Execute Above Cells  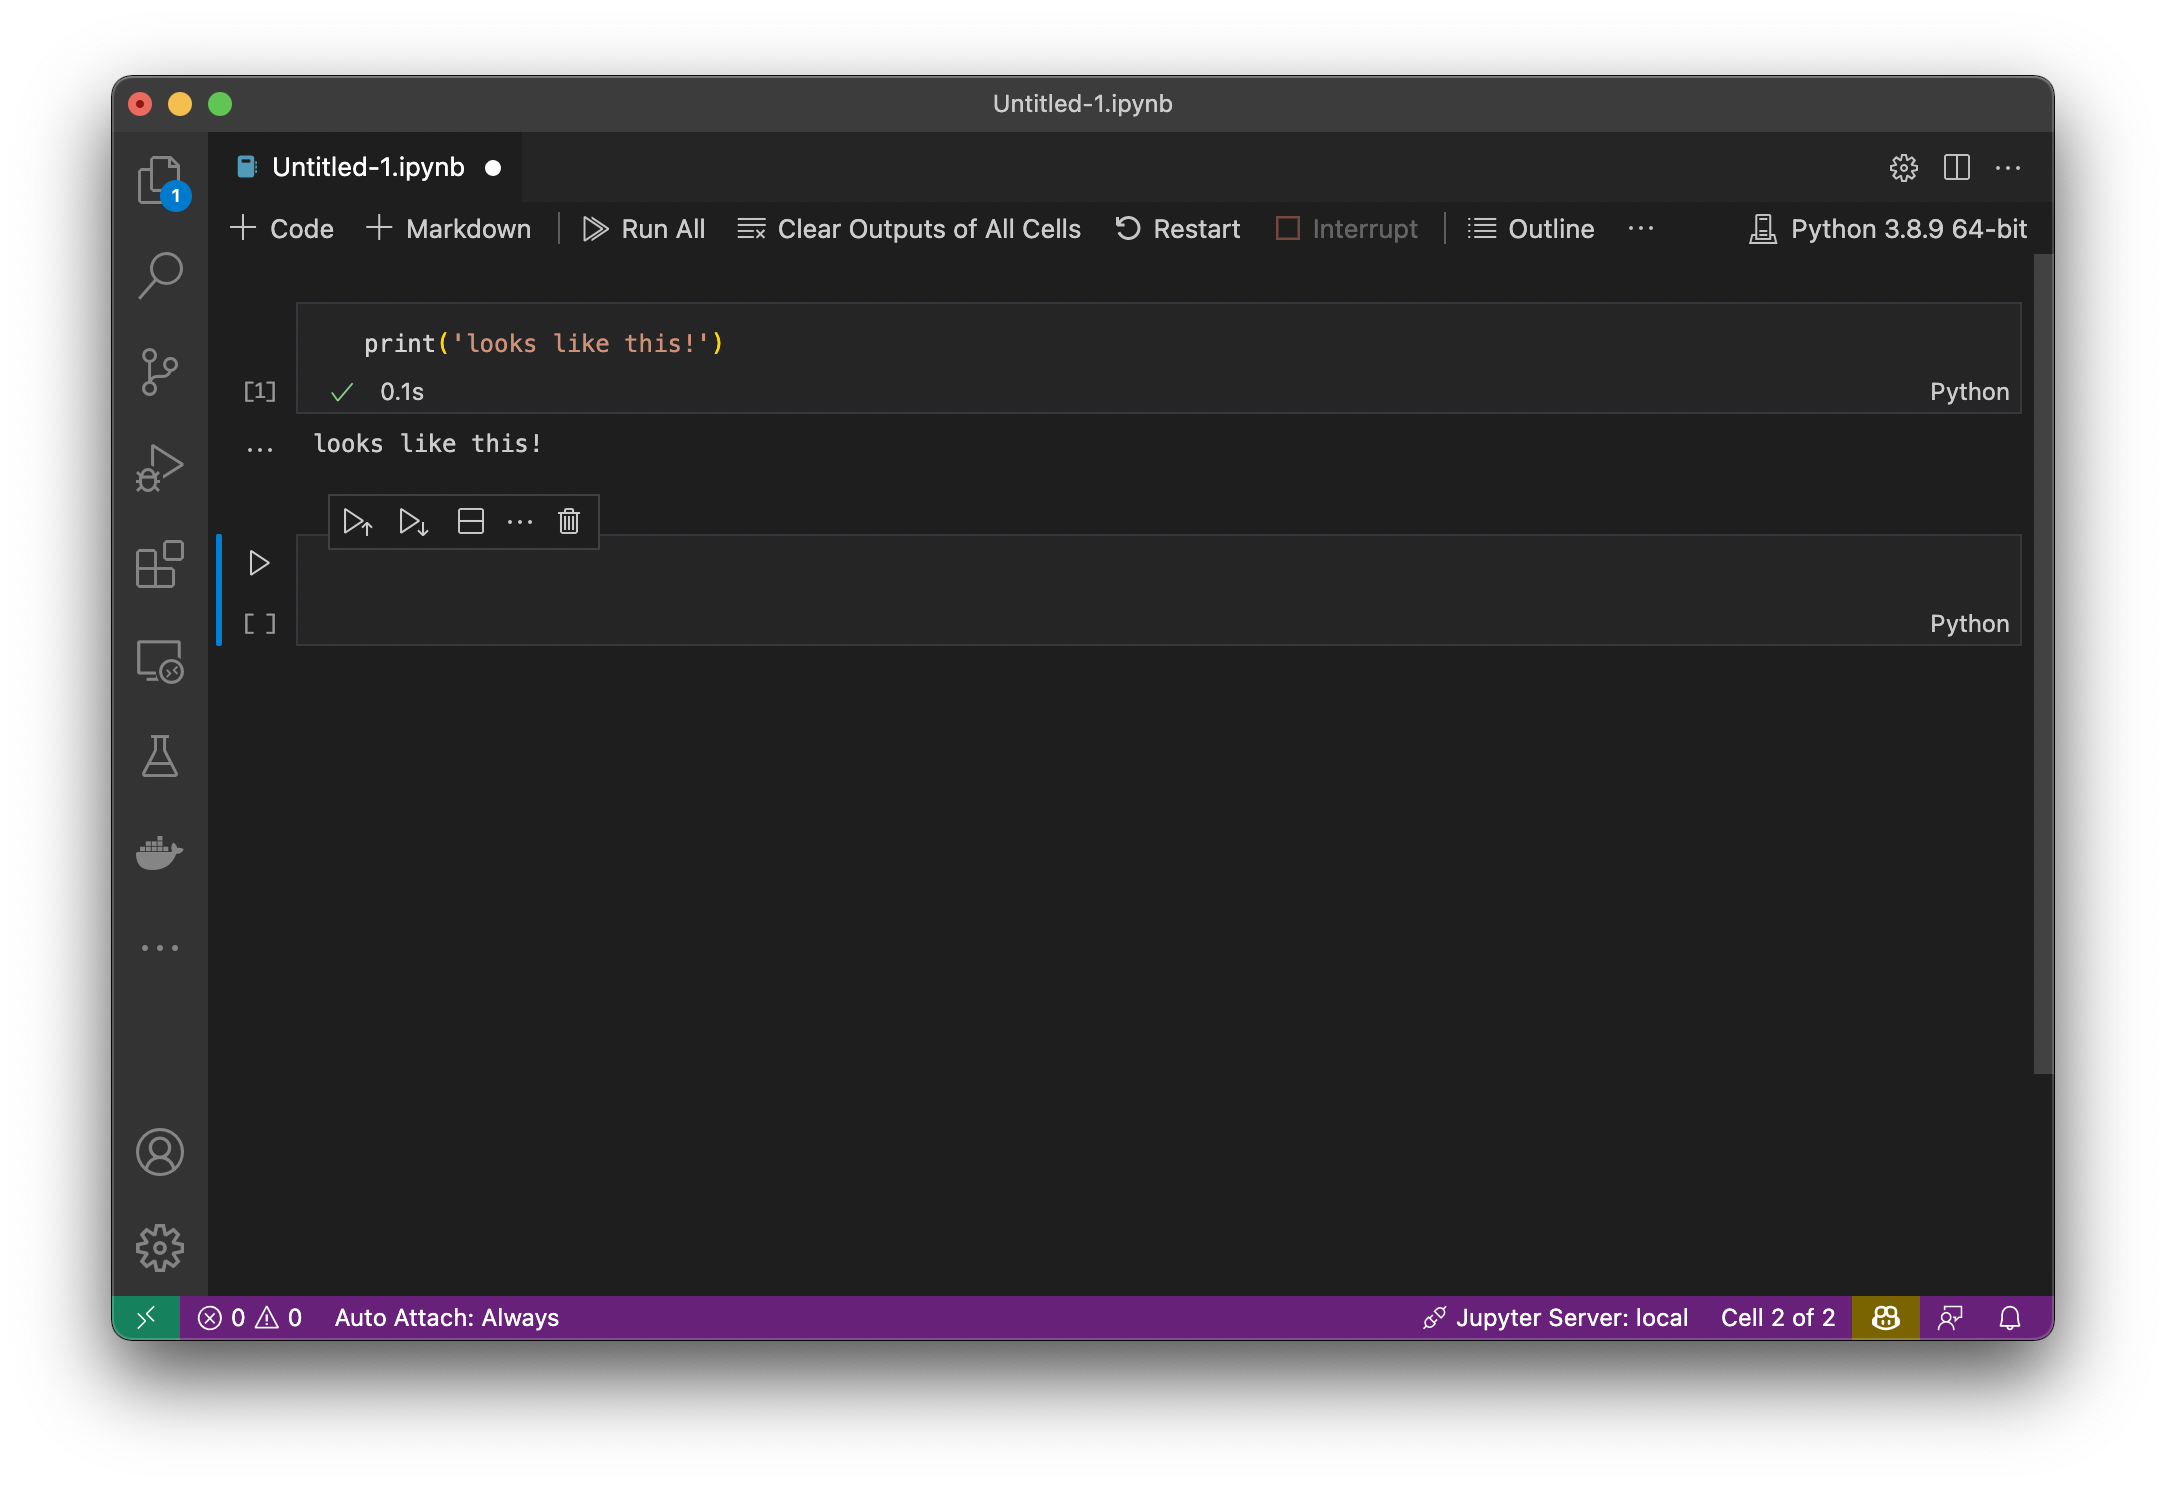[358, 522]
